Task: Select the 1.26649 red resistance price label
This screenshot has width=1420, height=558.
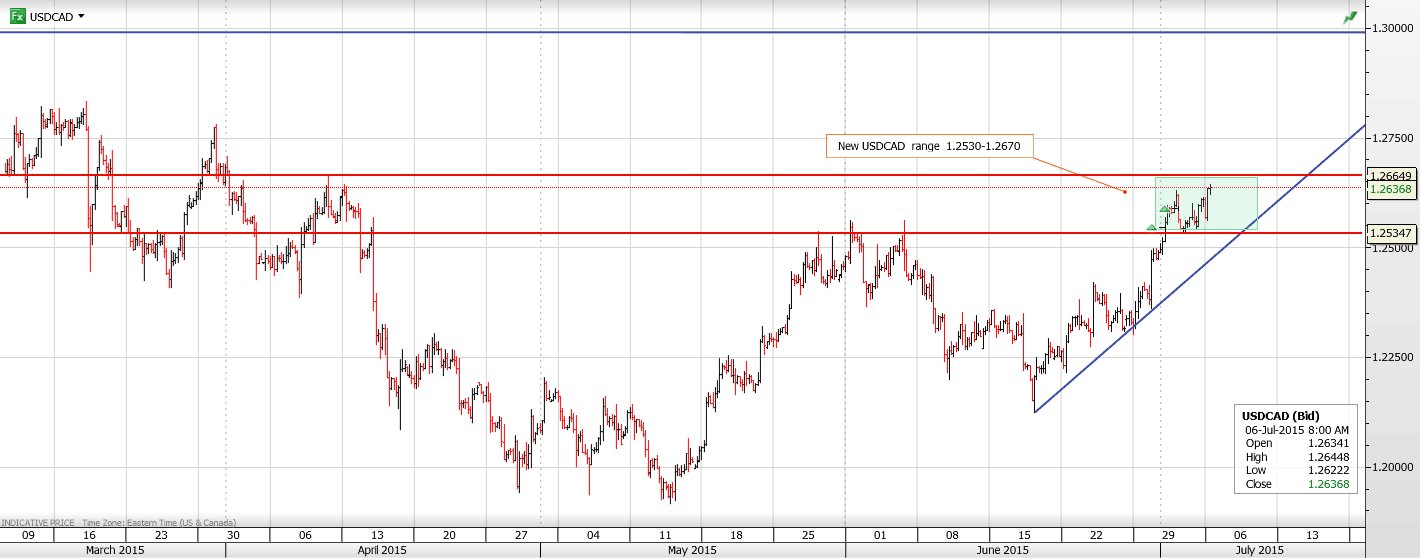Action: (x=1392, y=175)
